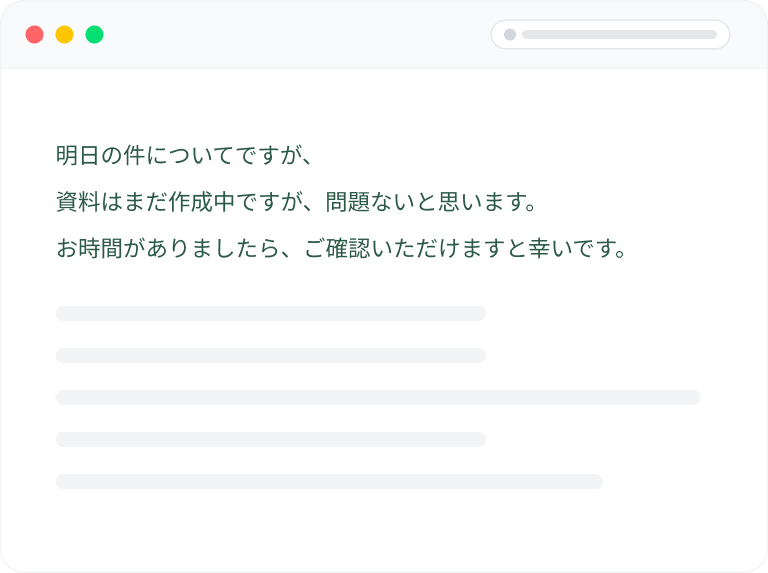Click the word 明日 in first line
The image size is (768, 573).
[79, 156]
